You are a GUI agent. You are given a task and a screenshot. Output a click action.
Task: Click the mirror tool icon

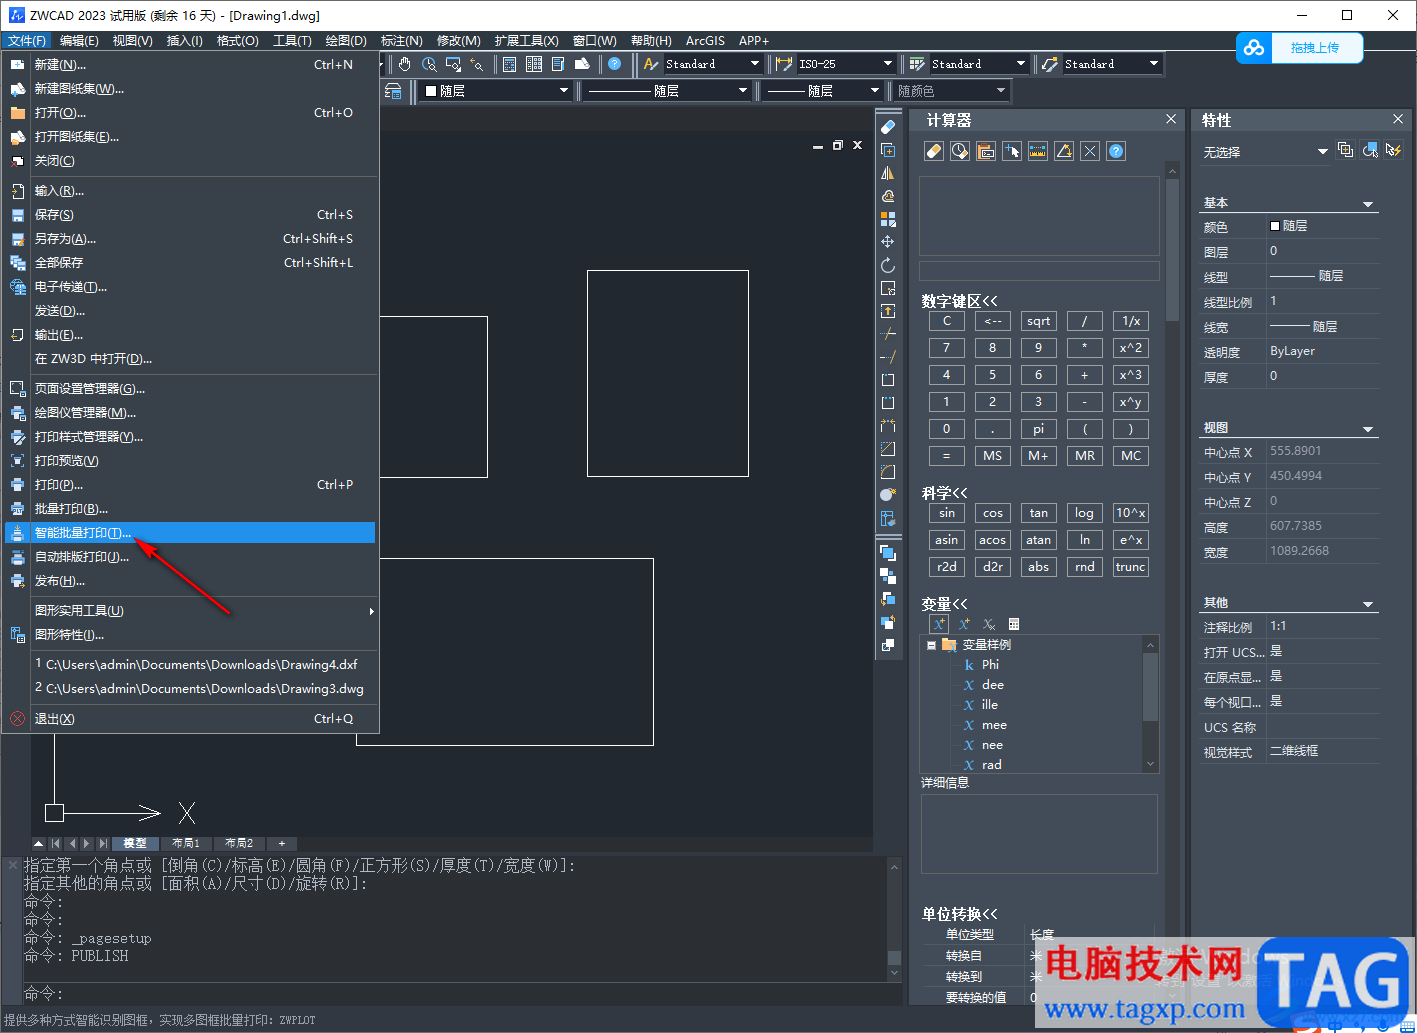click(888, 173)
